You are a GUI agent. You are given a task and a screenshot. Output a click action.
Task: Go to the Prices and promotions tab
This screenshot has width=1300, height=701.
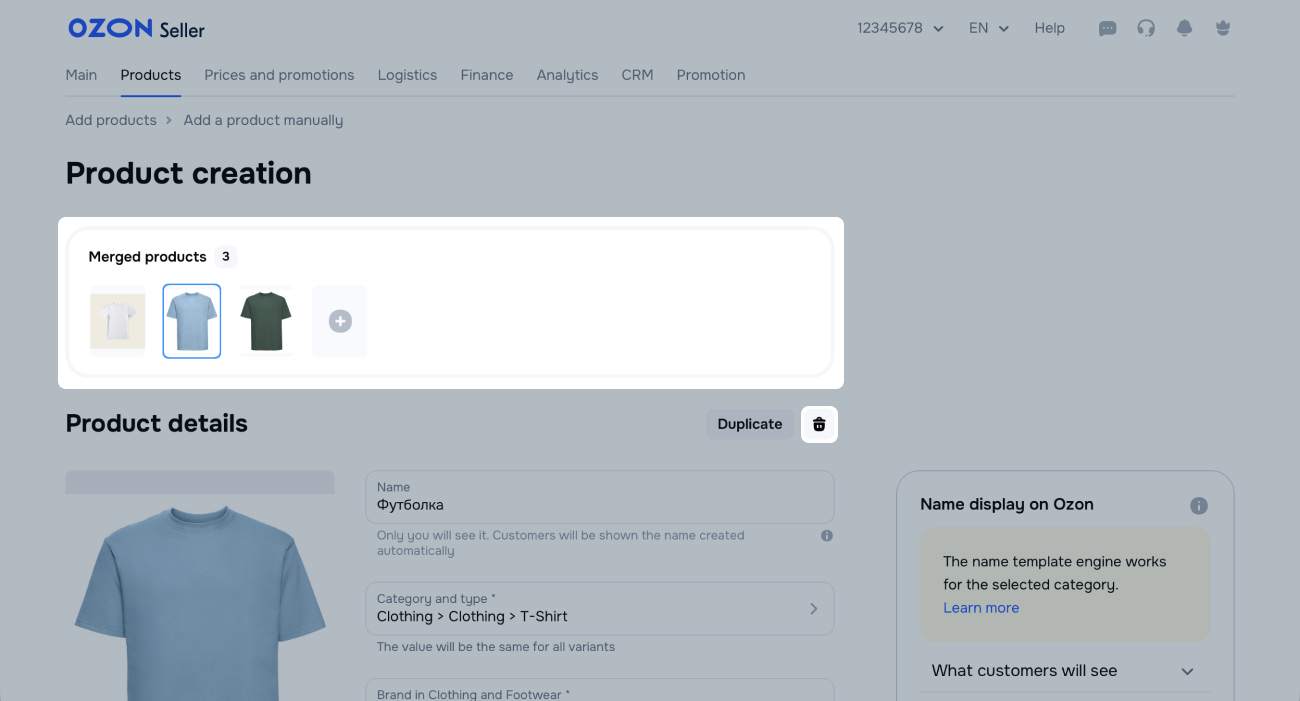pos(279,75)
